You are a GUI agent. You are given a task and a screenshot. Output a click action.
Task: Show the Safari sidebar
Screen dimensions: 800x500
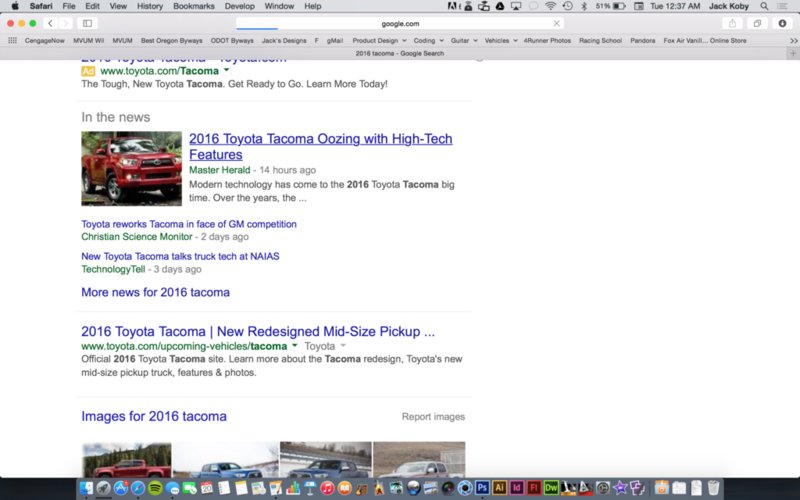tap(88, 23)
